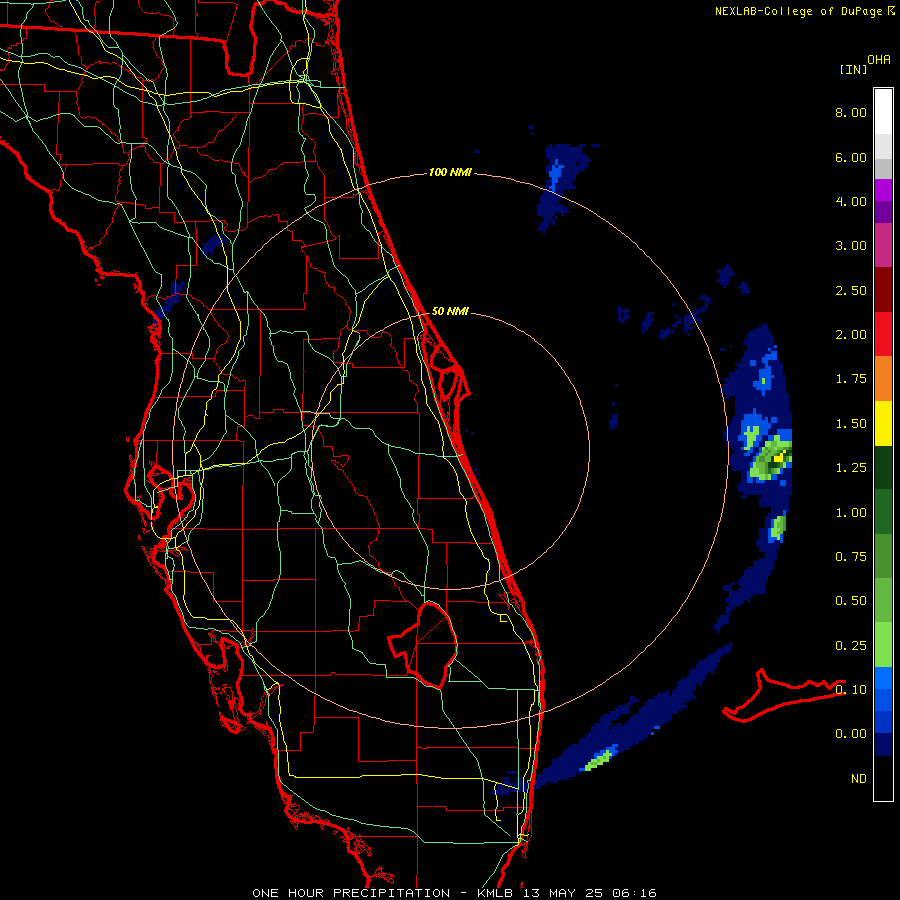Click the 3.00 legend value

tap(851, 246)
